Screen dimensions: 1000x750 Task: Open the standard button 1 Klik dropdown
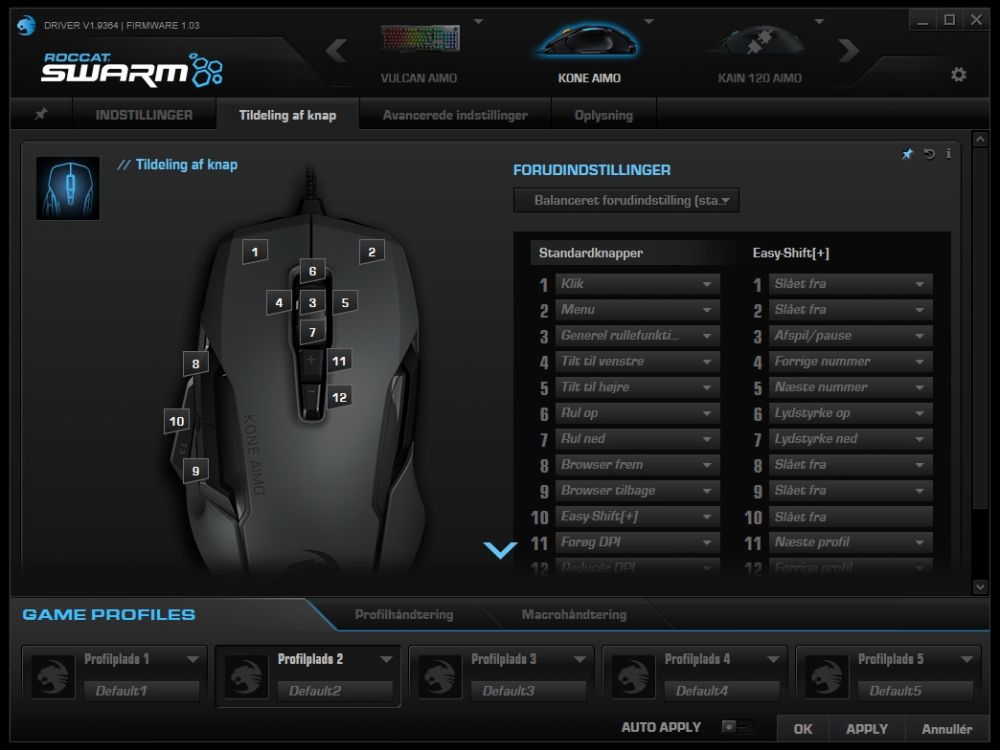click(637, 284)
